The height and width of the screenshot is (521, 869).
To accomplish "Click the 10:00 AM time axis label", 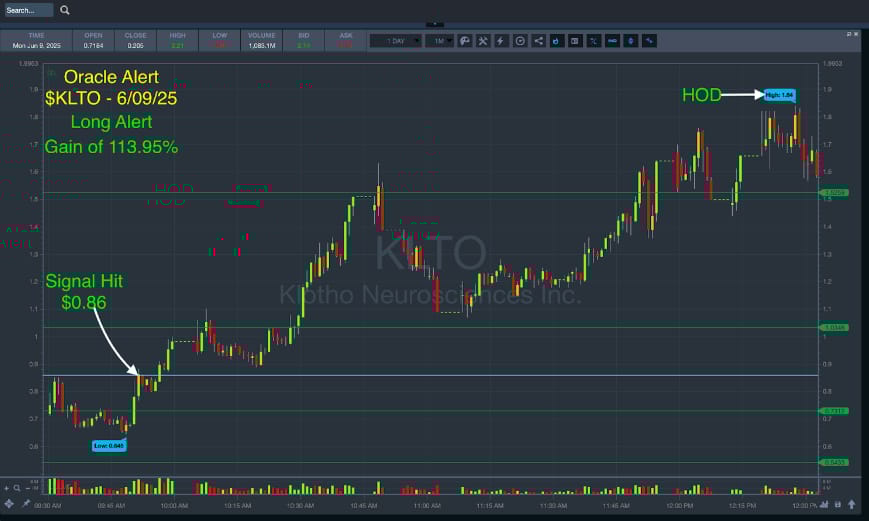I will click(174, 505).
